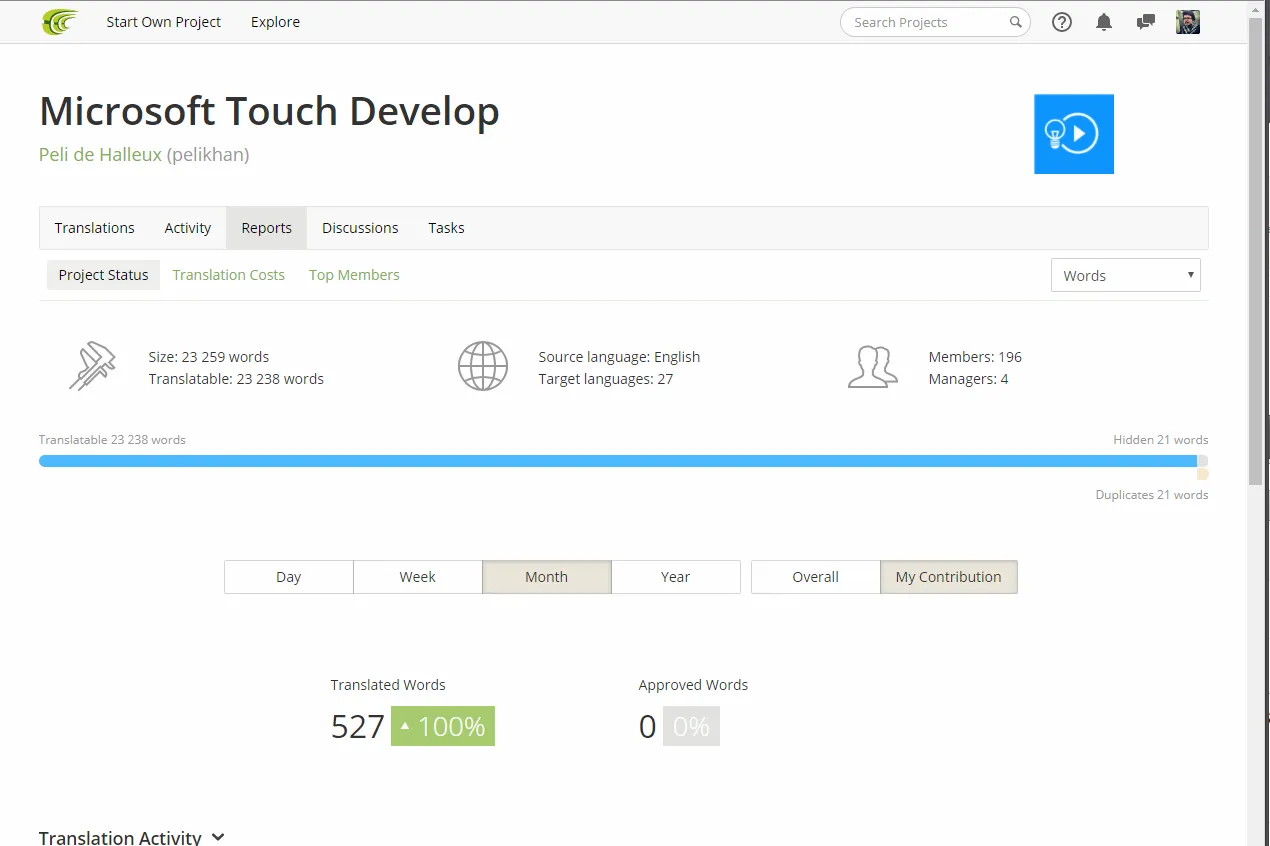Expand the Translation Activity section chevron
The image size is (1270, 846).
[x=218, y=838]
